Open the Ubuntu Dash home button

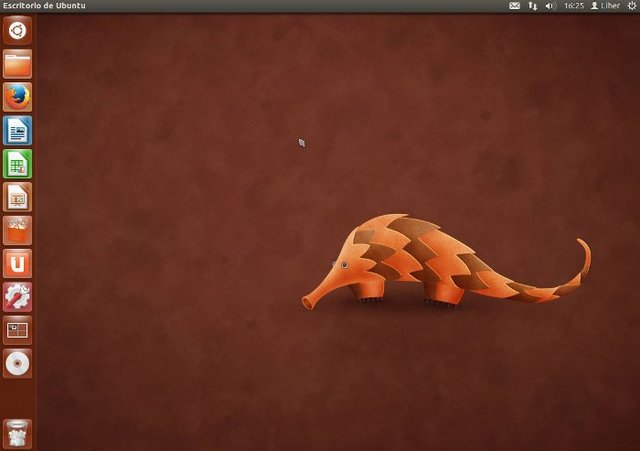click(17, 31)
